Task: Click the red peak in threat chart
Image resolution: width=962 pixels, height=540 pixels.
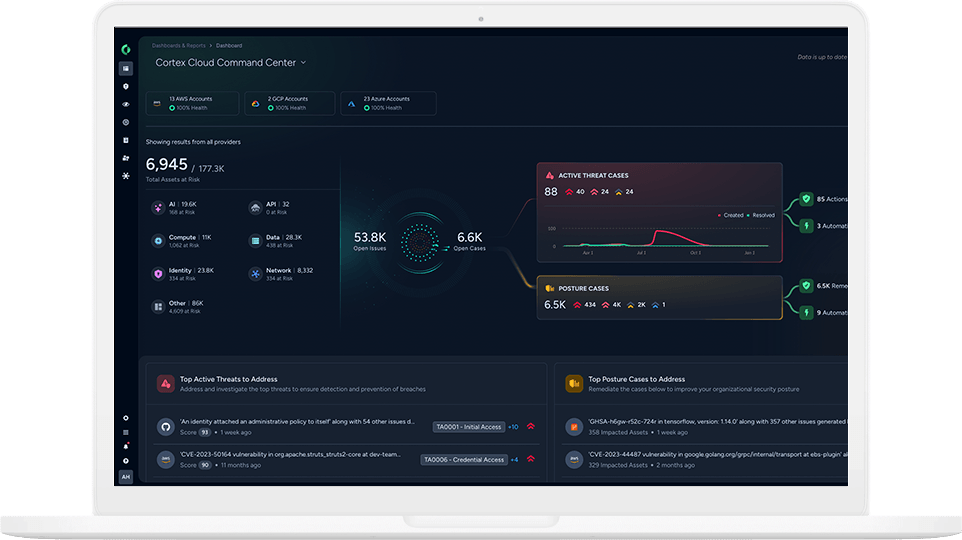Action: point(658,232)
